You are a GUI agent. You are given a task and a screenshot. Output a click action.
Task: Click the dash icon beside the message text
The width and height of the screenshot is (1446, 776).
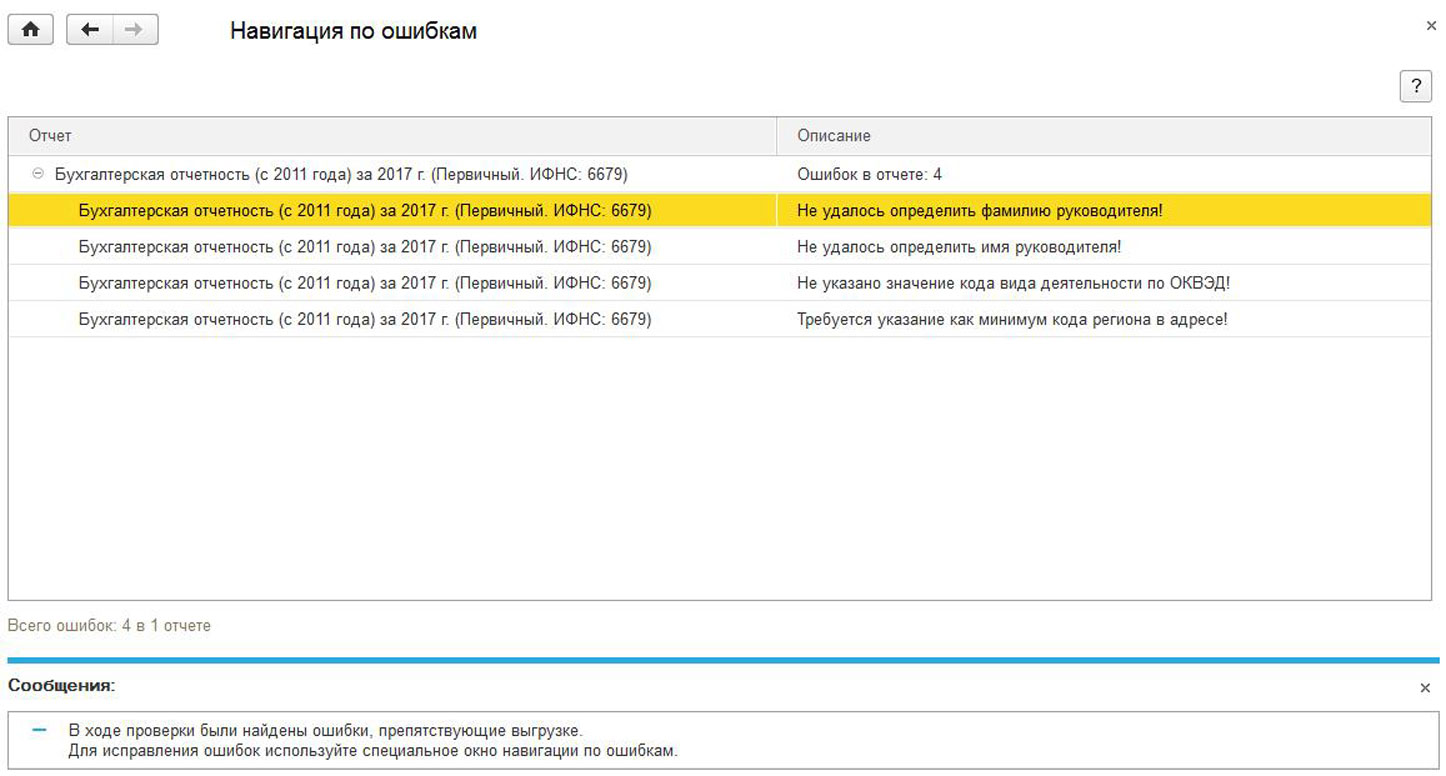(40, 731)
